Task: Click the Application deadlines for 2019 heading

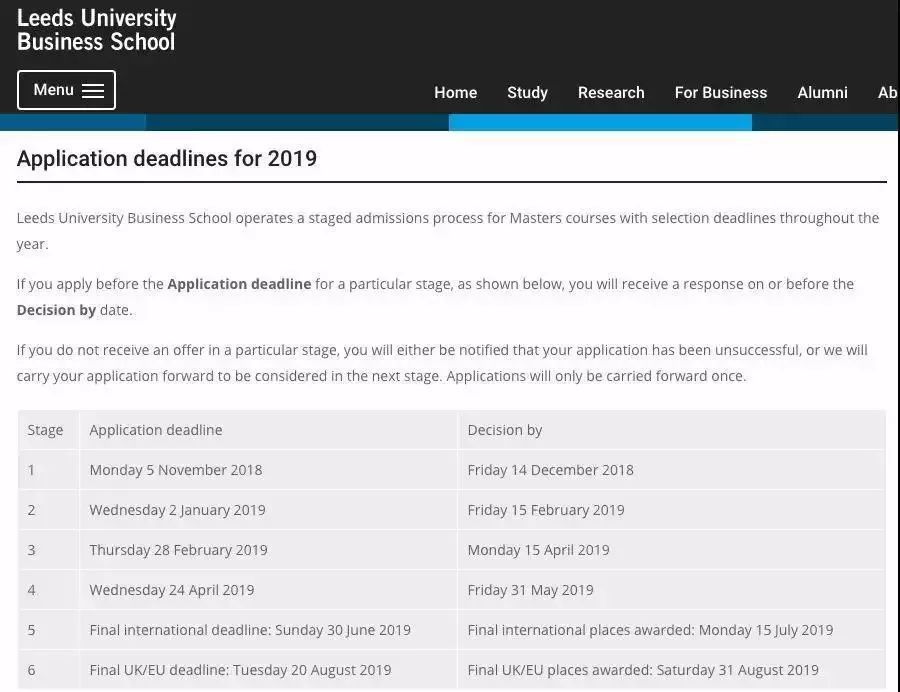Action: point(166,158)
